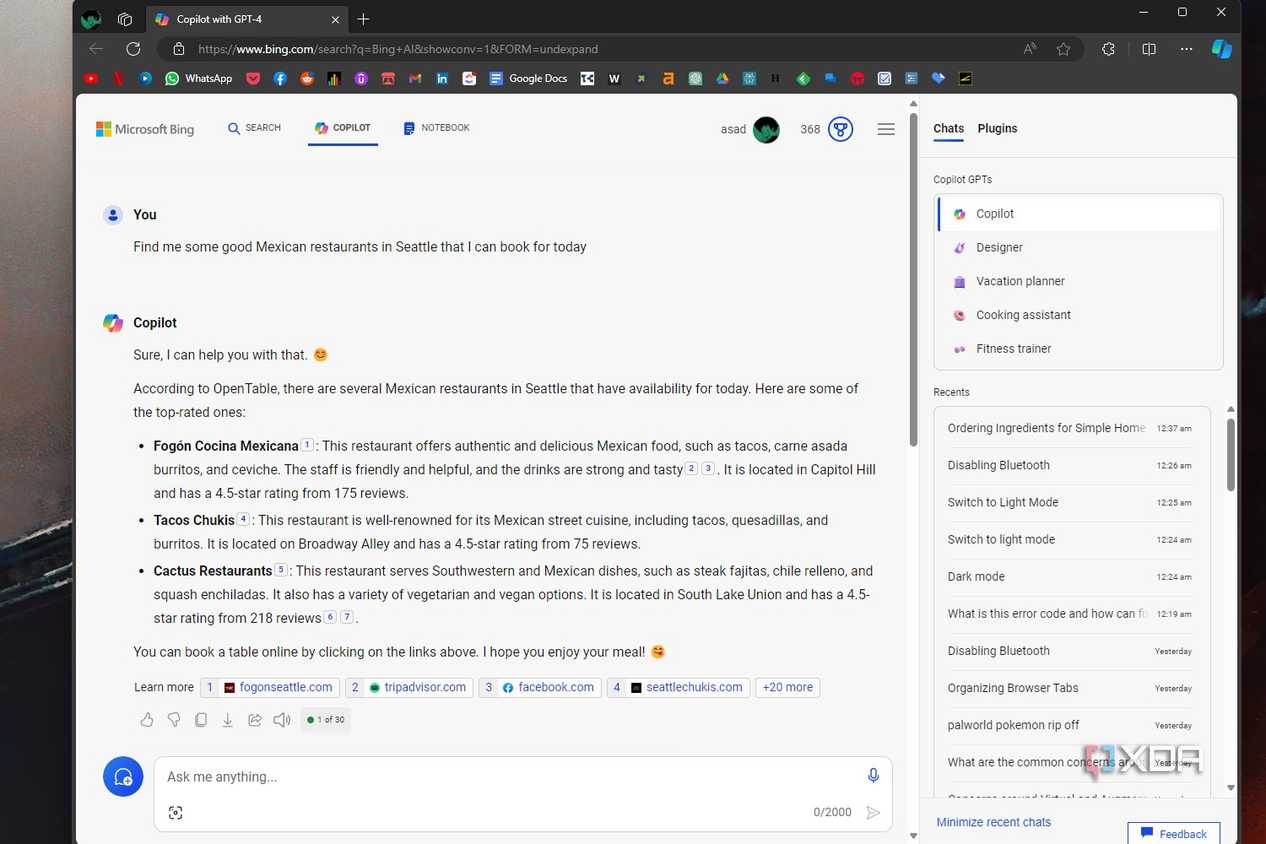Open the Facebook bookmark in the bookmarks bar
1266x844 pixels.
[280, 78]
